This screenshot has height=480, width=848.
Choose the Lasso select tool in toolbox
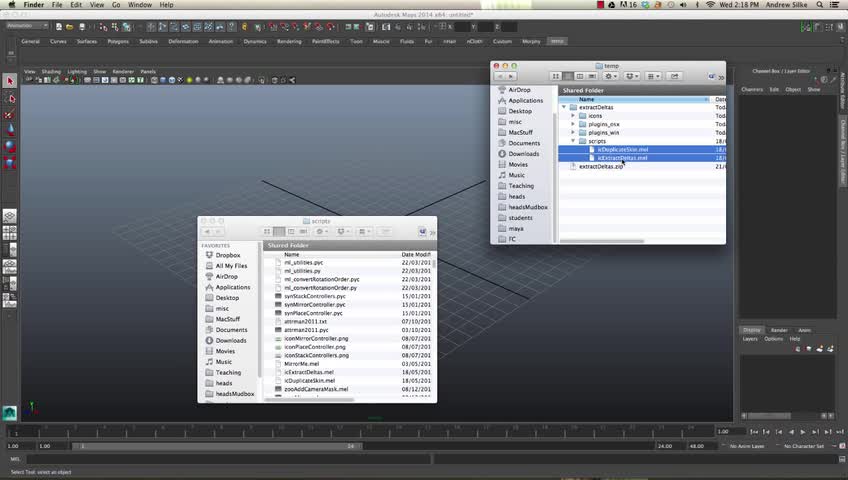tap(10, 98)
